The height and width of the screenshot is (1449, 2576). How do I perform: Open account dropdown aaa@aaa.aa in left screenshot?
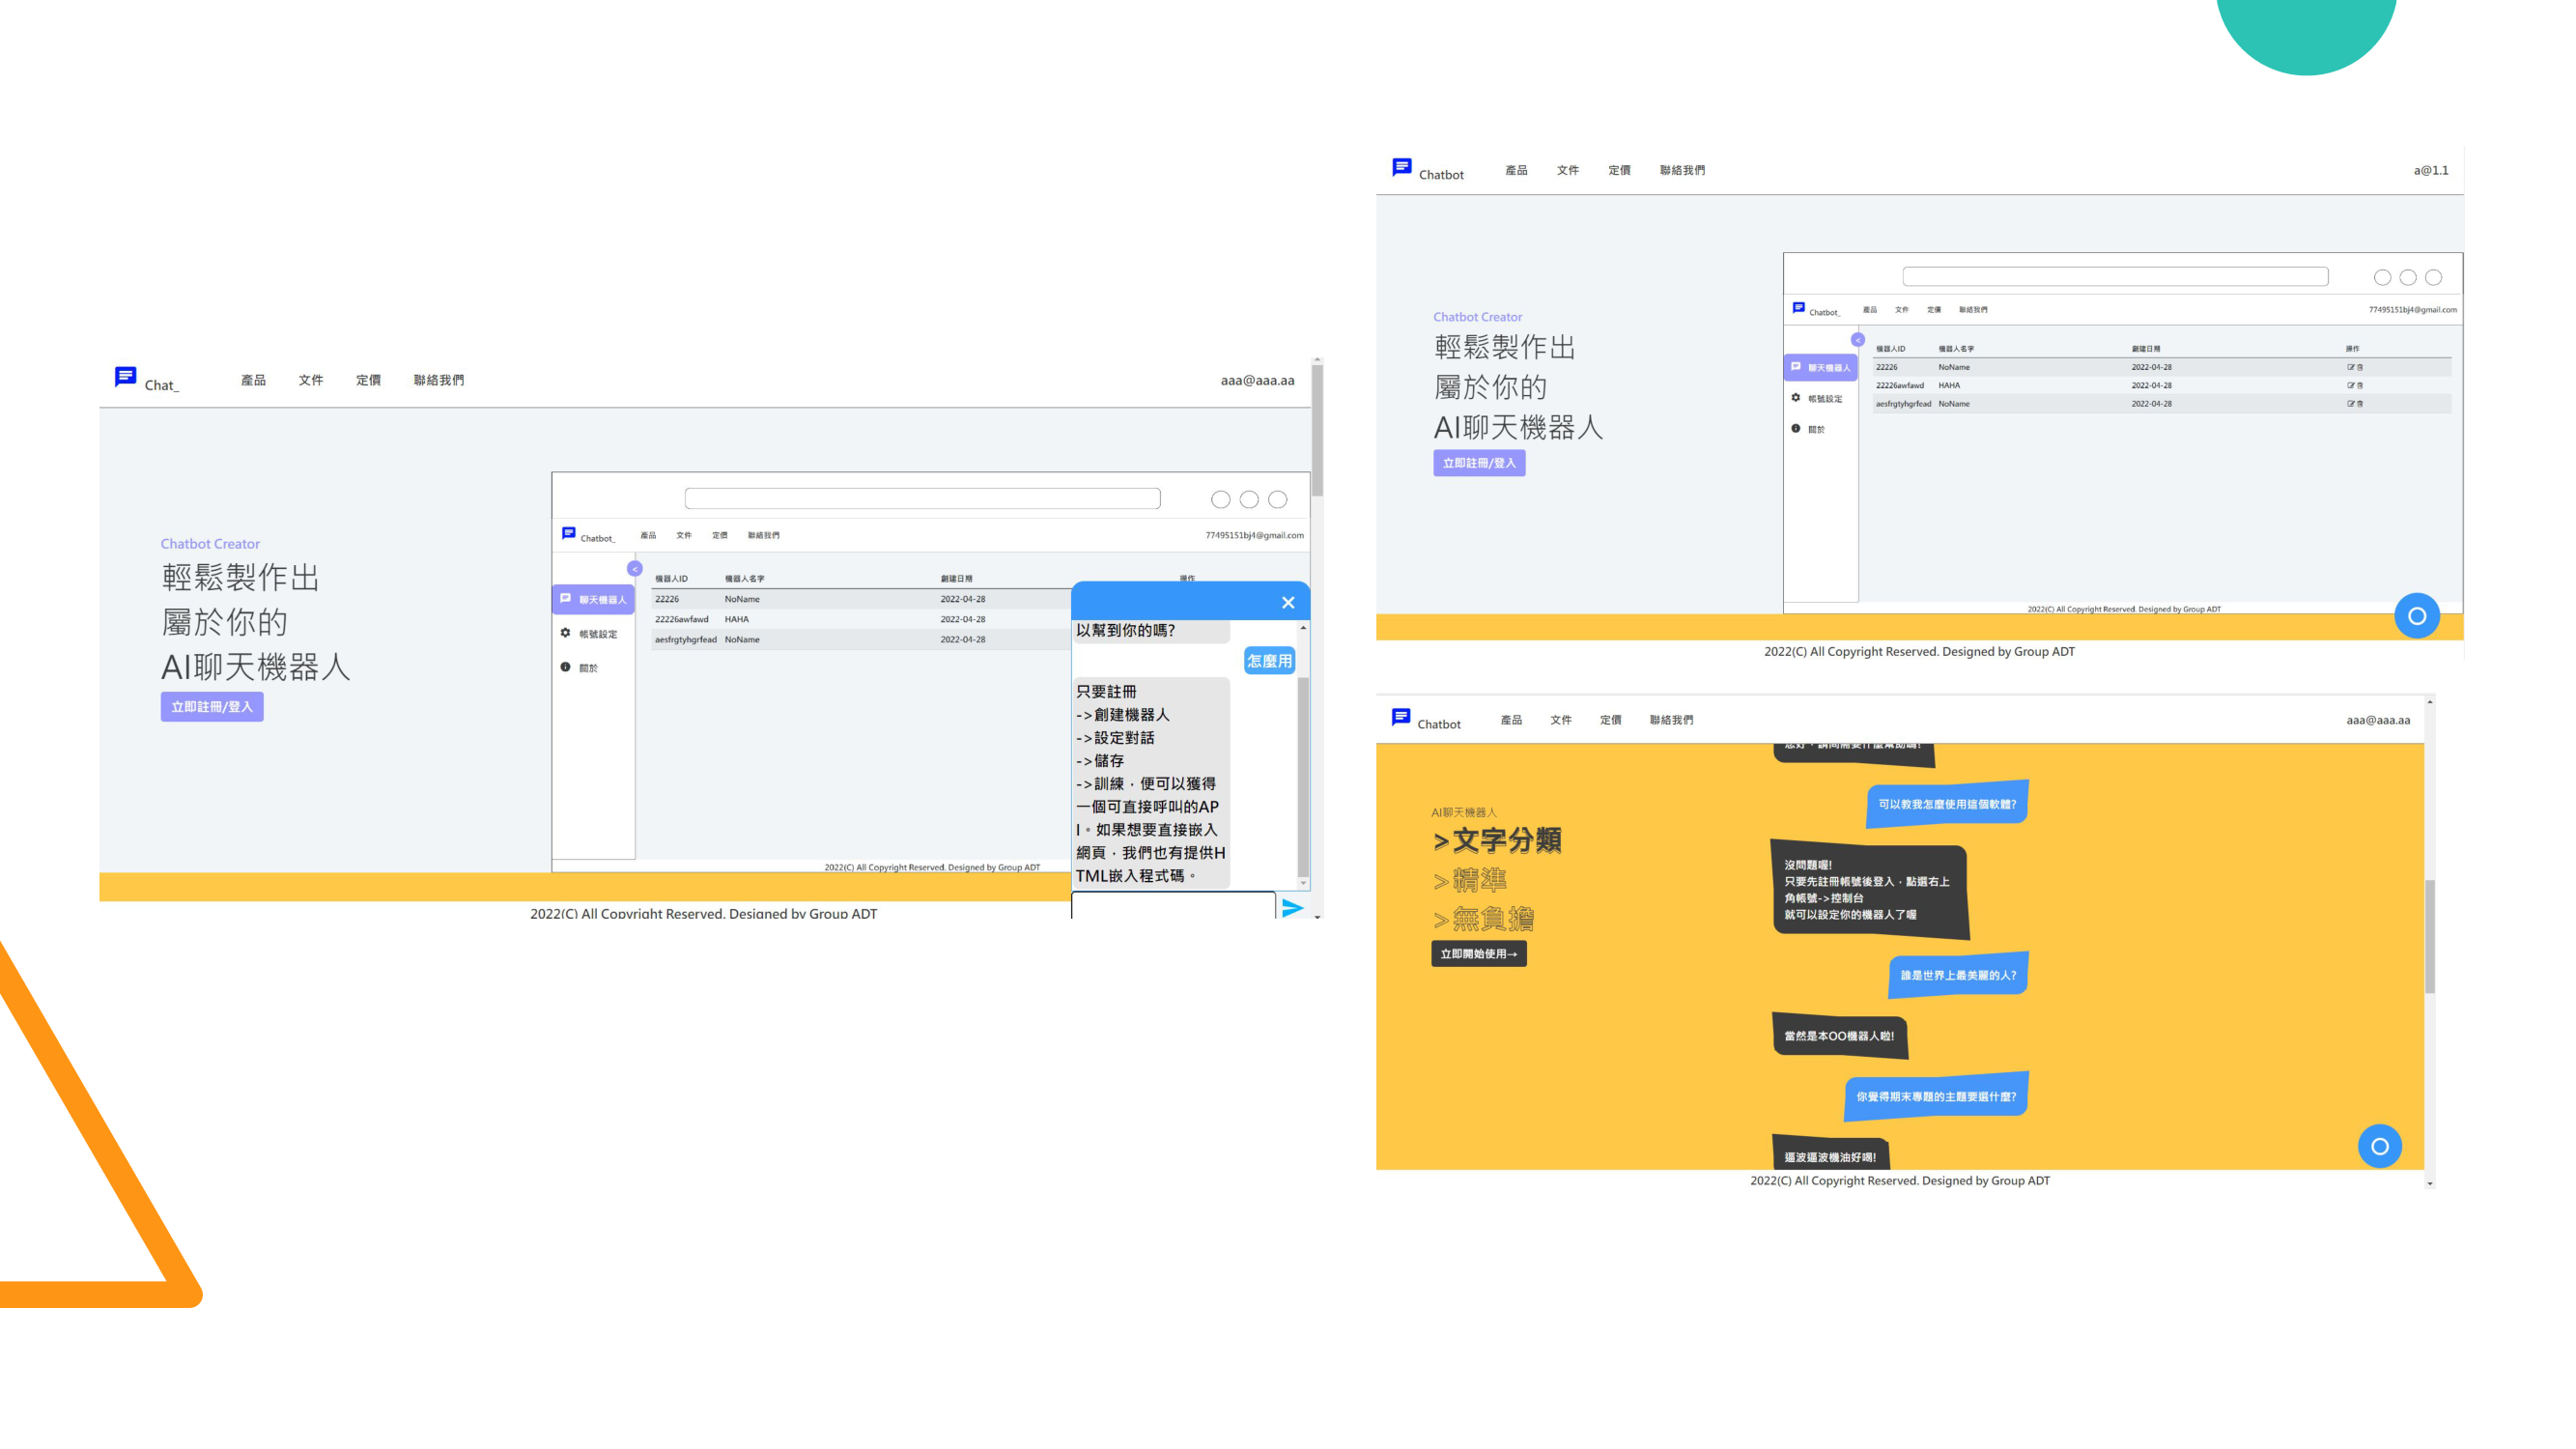[x=1257, y=380]
